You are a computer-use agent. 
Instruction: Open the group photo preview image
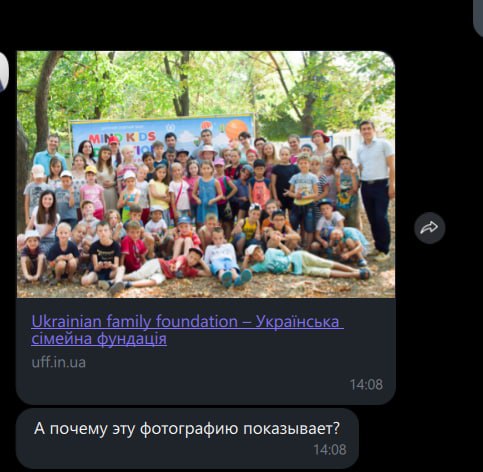point(206,174)
